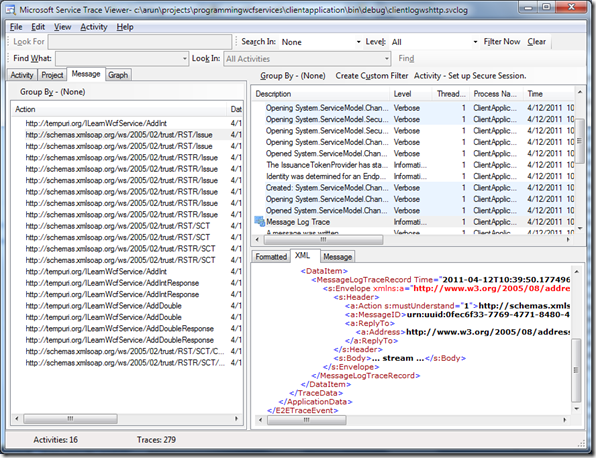Sort by the Action column header
Screen dimensions: 596x458
coord(119,109)
